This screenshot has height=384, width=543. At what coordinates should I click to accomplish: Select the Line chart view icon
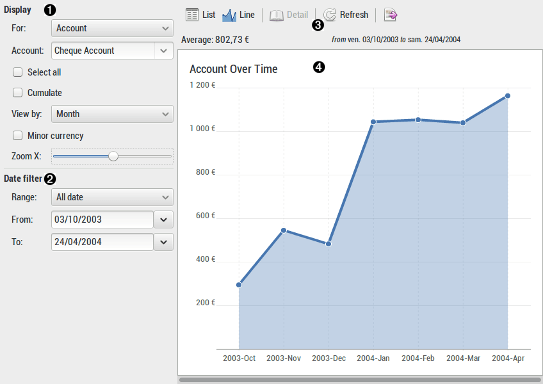click(x=229, y=15)
